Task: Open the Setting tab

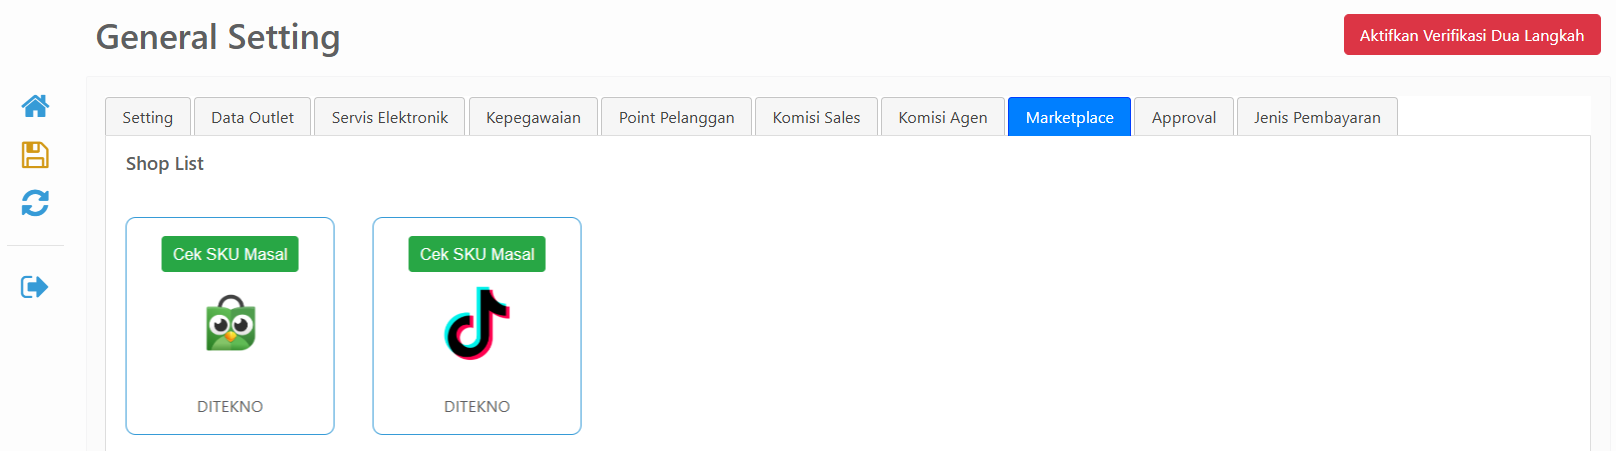Action: (148, 117)
